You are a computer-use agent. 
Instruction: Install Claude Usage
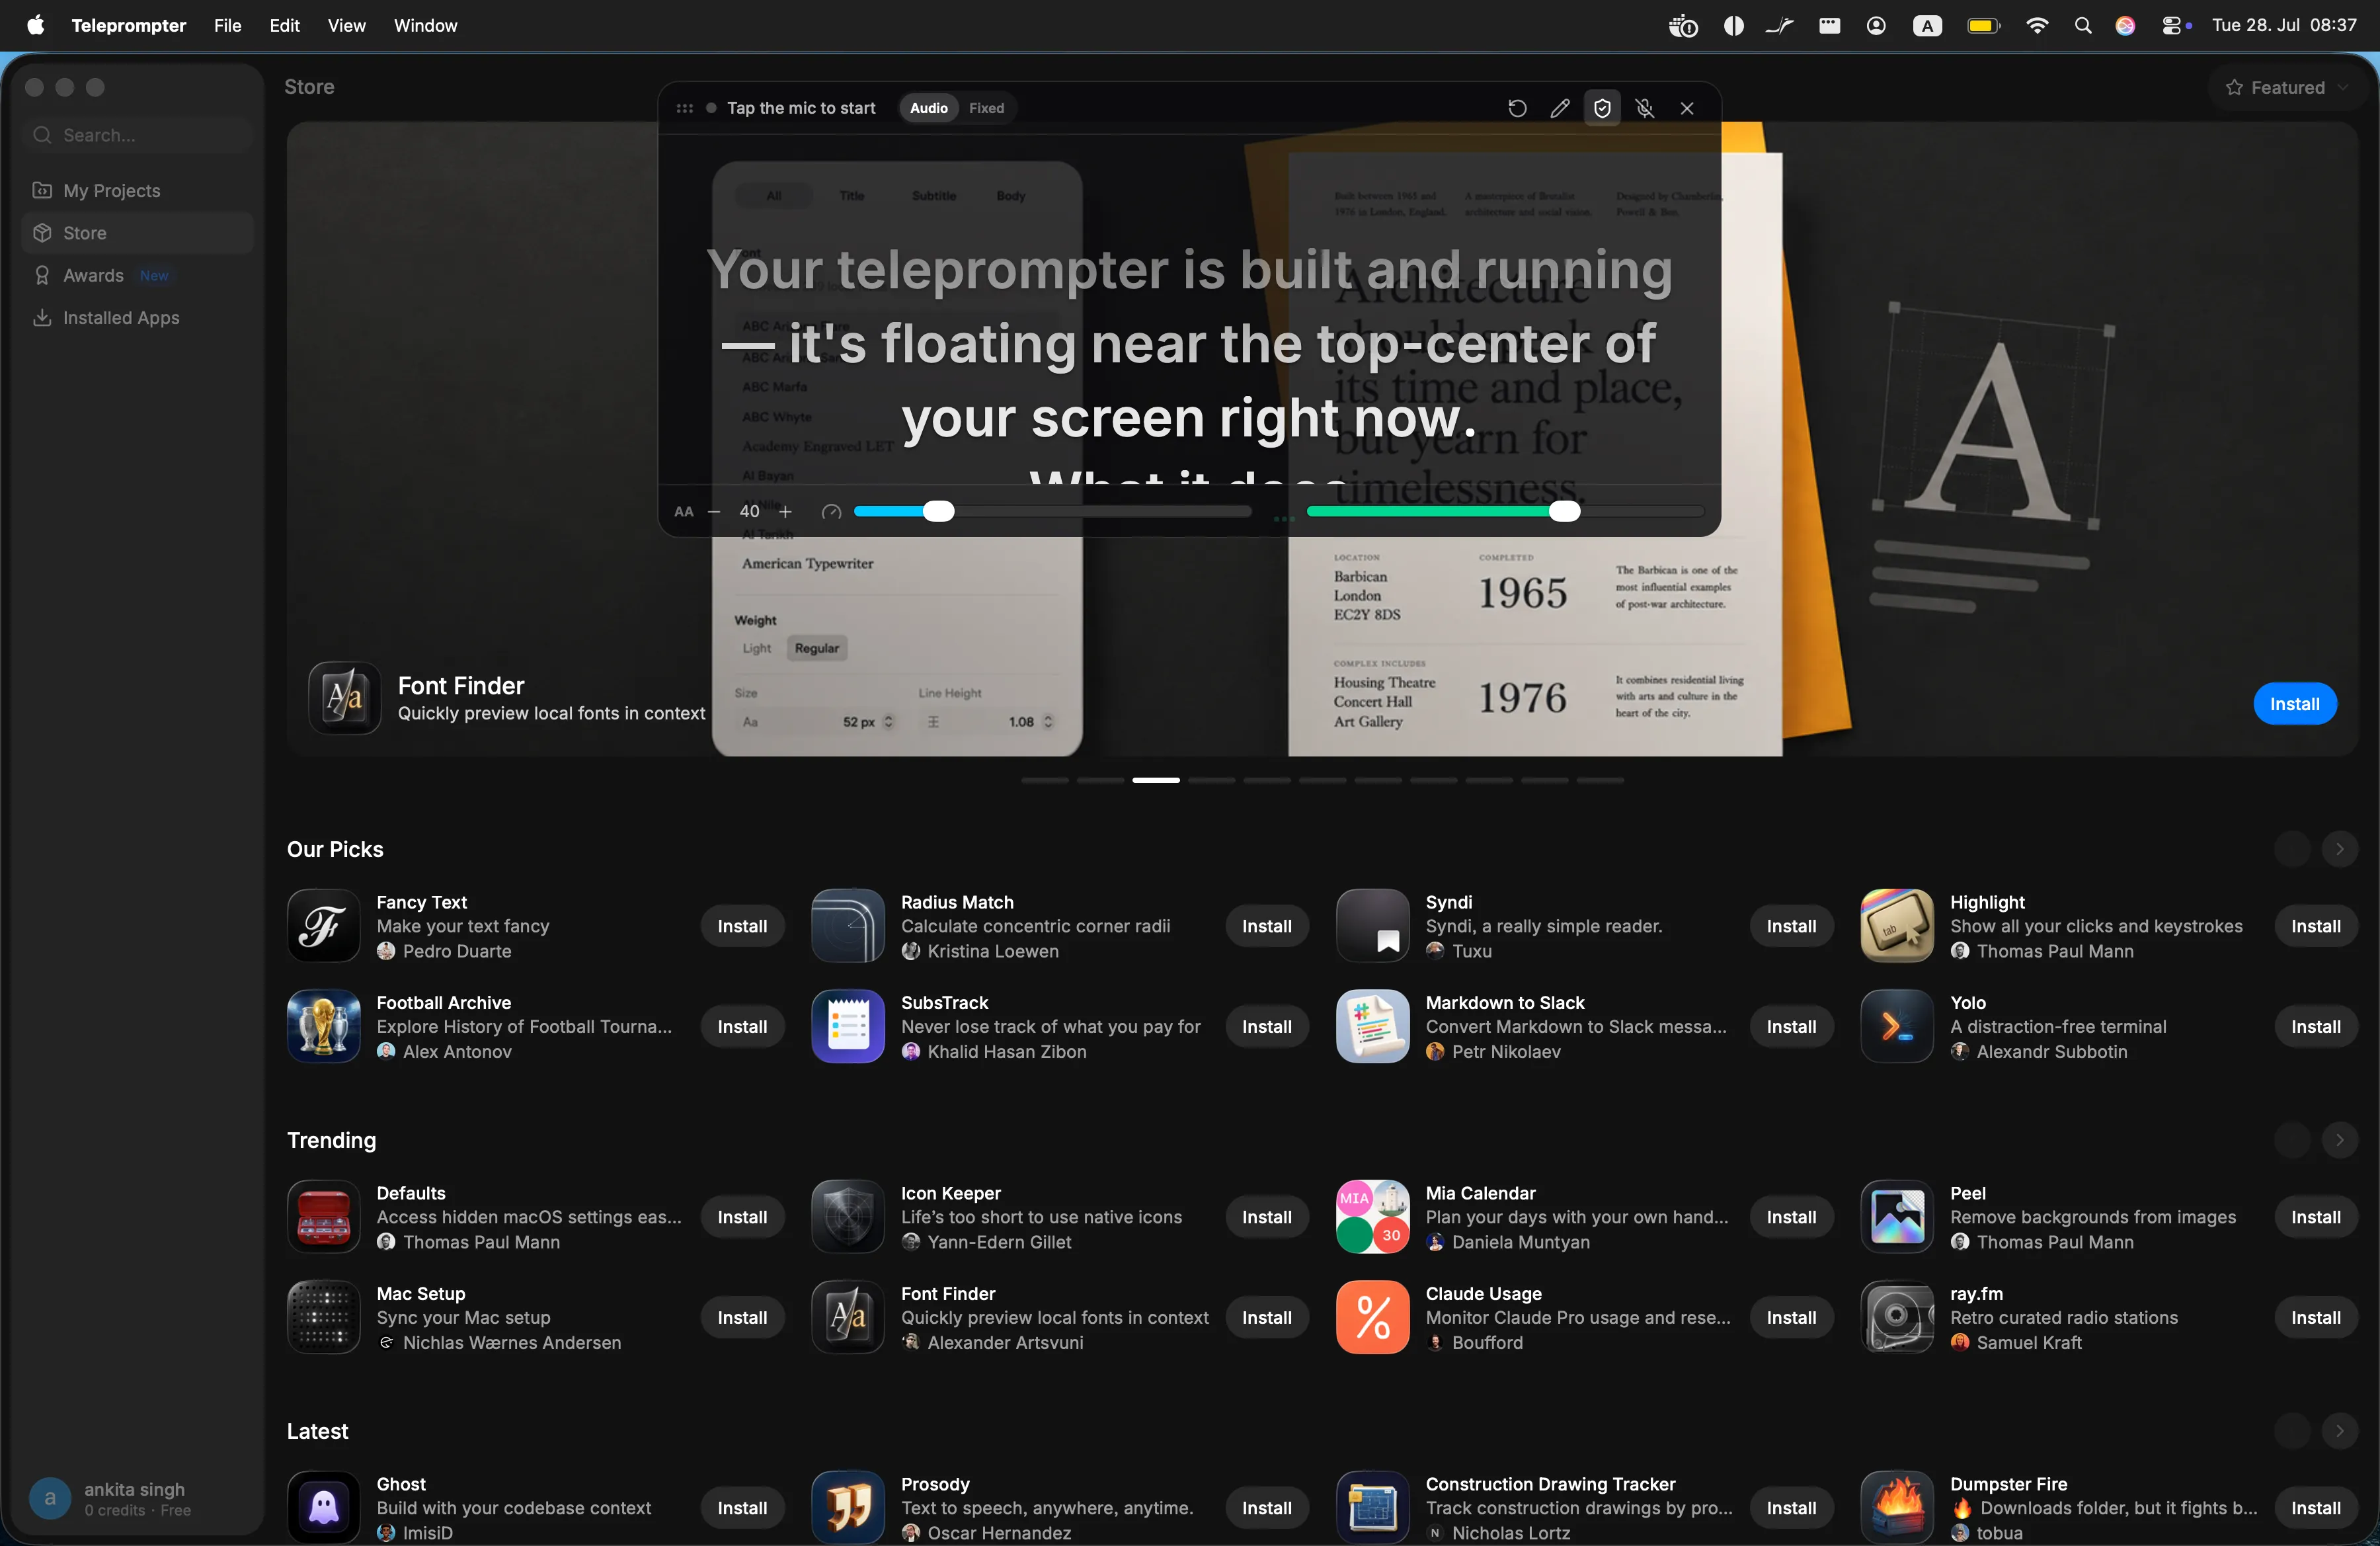1791,1318
